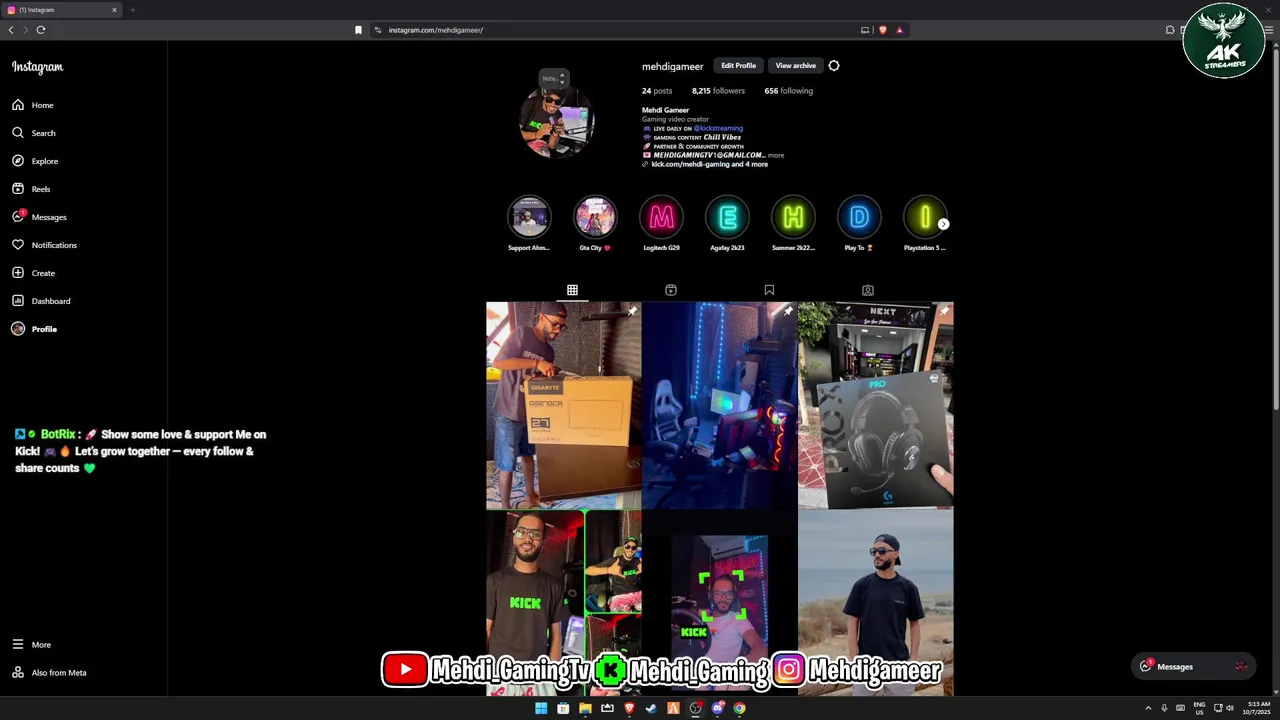Open Brave browser taskbar icon

(x=629, y=708)
